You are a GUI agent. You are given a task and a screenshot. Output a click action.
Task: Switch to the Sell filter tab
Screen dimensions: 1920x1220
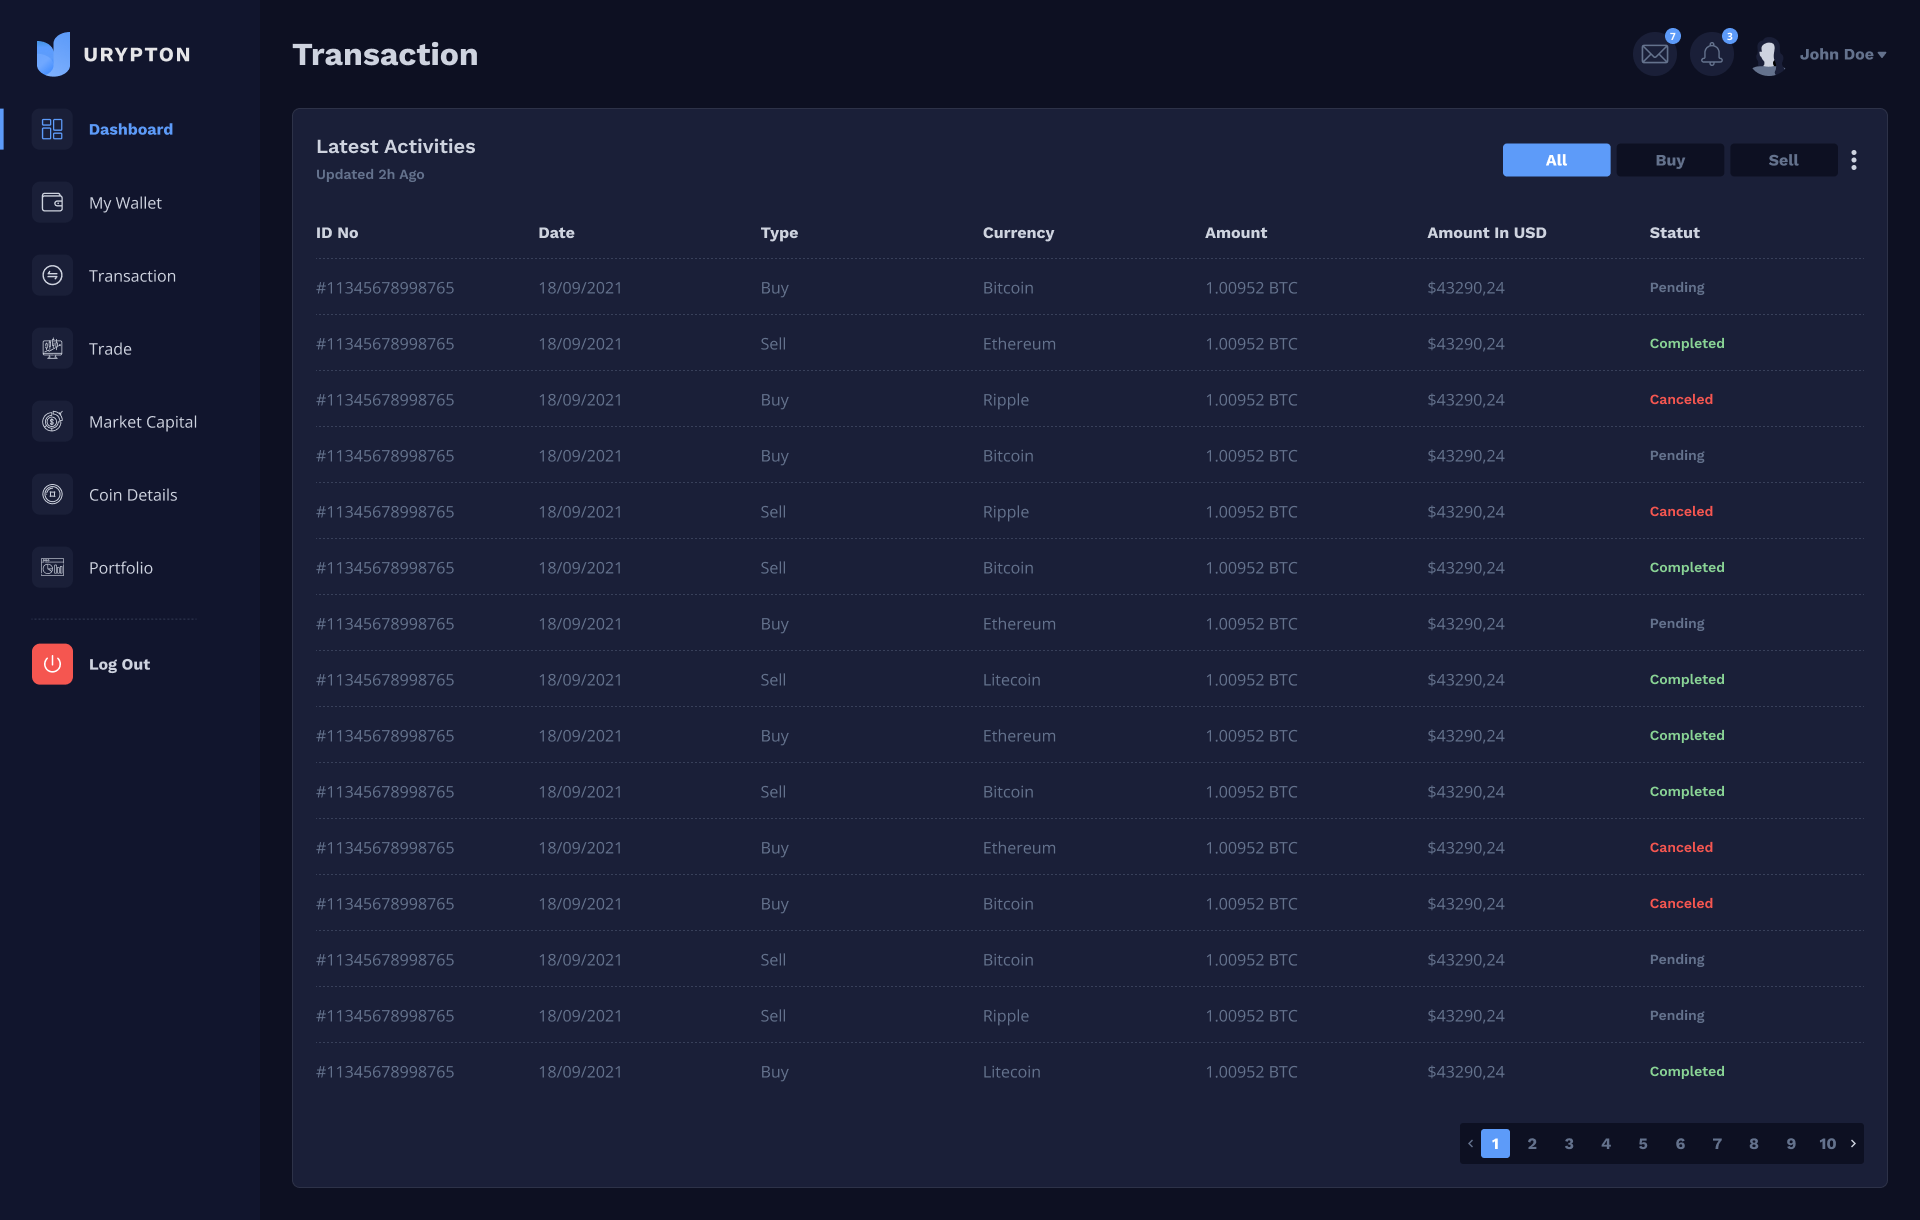point(1783,160)
